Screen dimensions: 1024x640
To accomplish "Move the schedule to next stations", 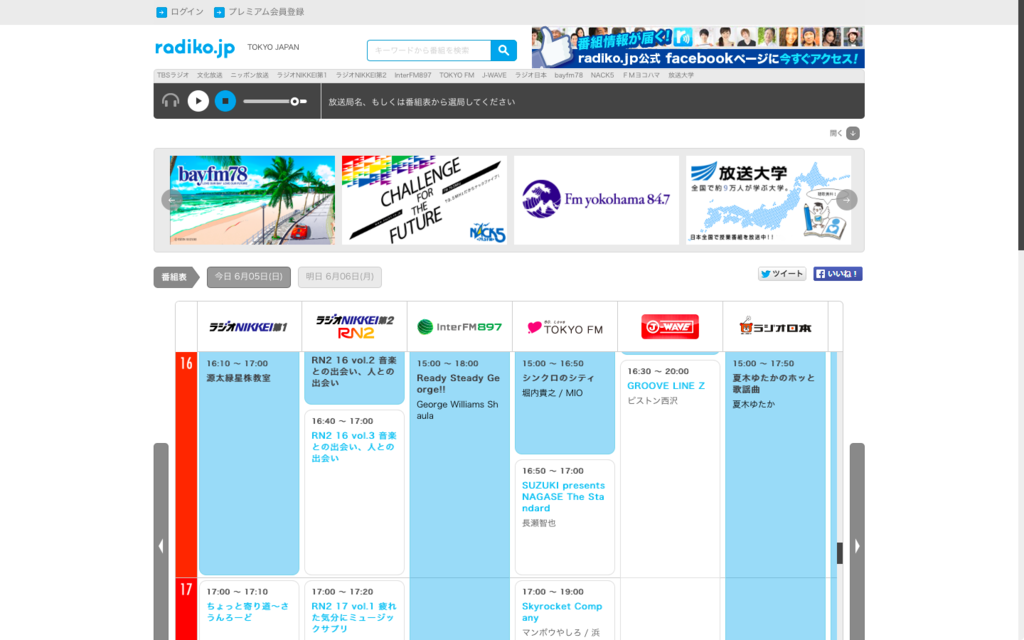I will pyautogui.click(x=857, y=546).
